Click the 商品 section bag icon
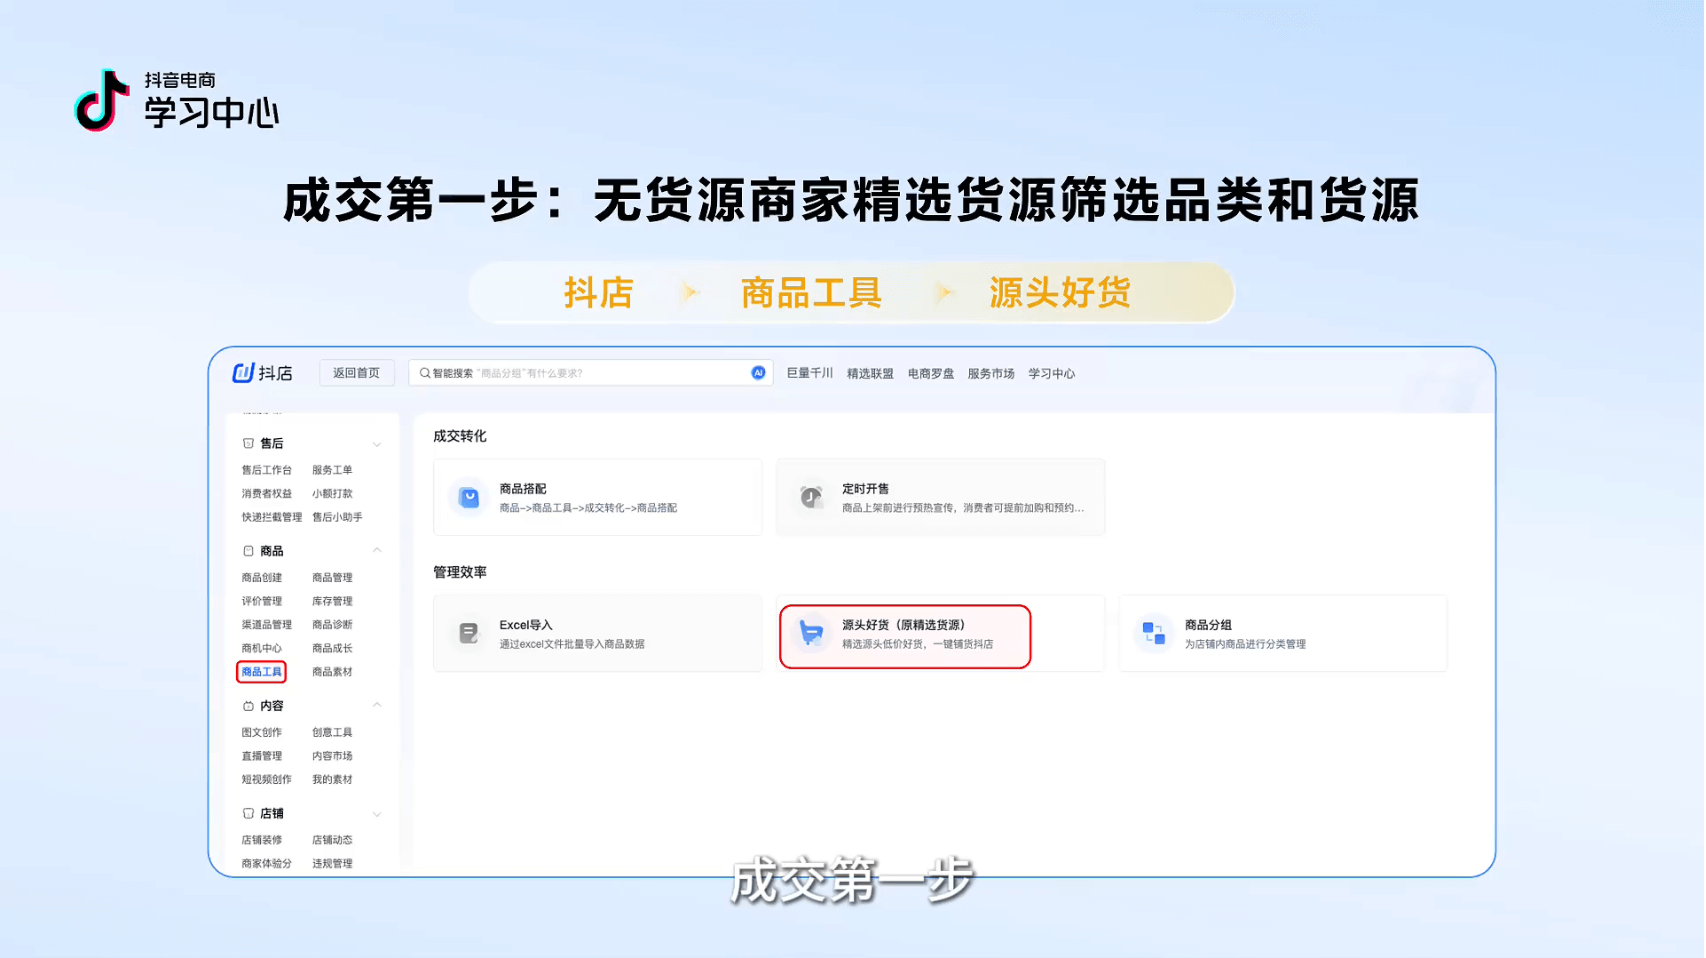The height and width of the screenshot is (958, 1706). click(248, 551)
